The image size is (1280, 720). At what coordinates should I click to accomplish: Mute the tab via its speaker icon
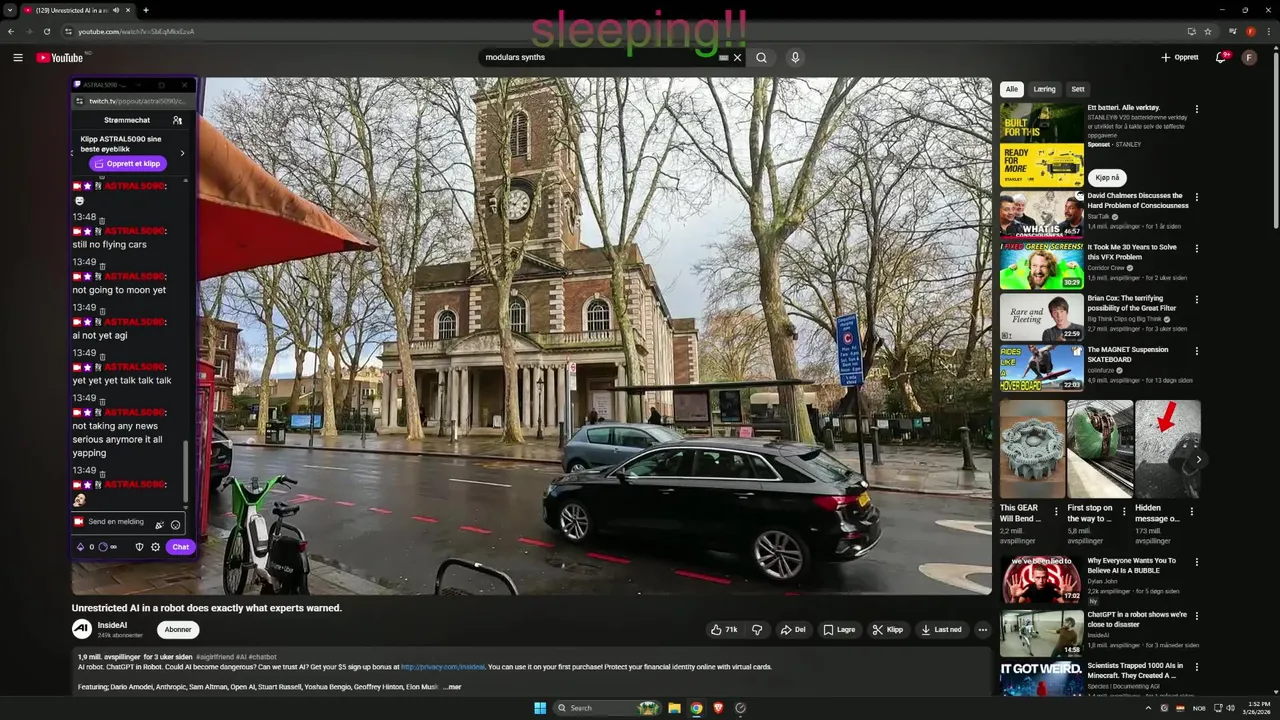click(x=116, y=10)
